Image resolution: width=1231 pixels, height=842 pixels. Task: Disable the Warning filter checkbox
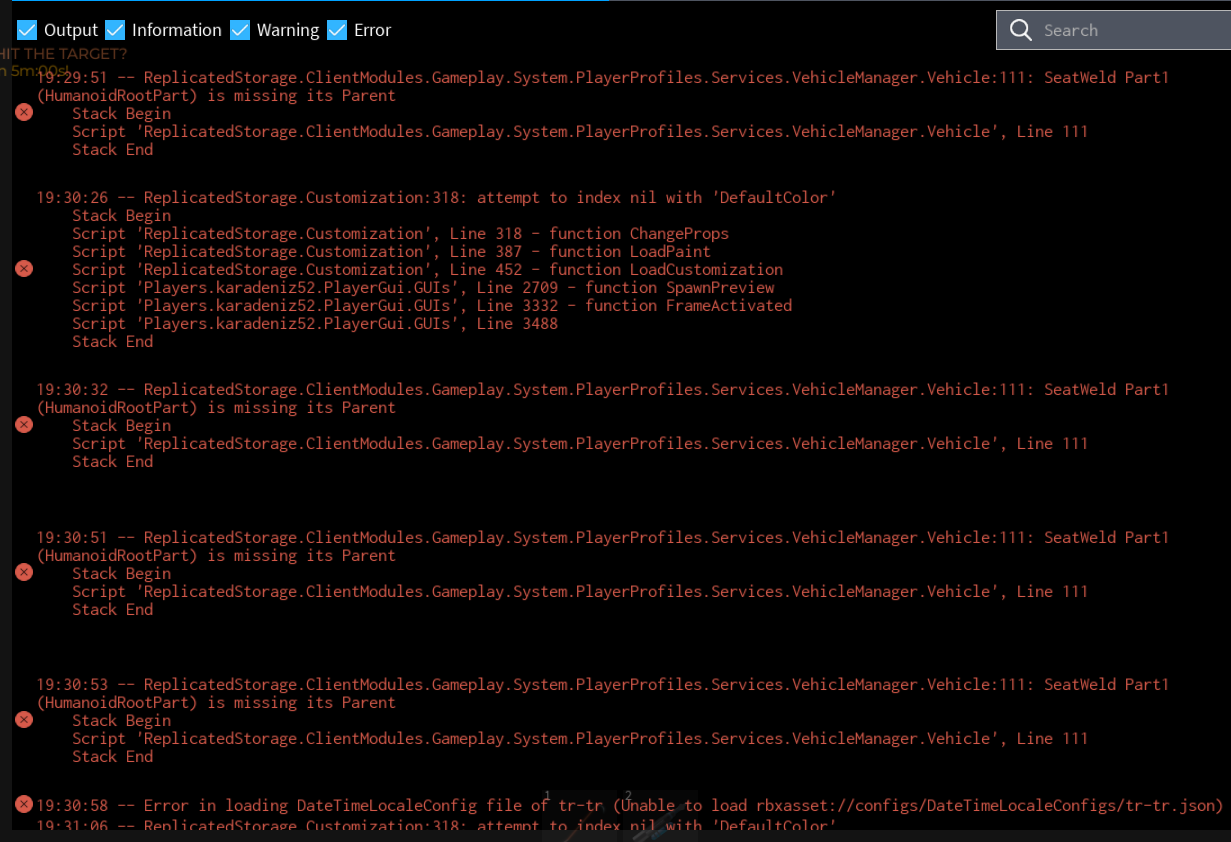point(240,30)
